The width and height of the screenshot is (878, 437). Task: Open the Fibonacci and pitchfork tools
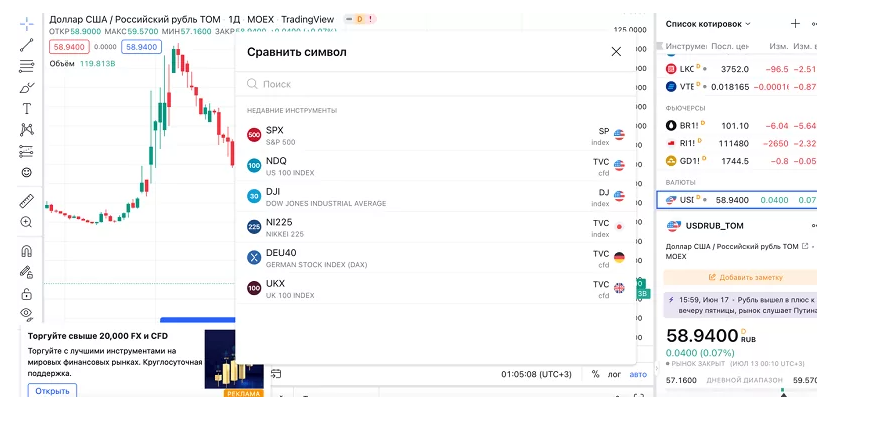26,66
